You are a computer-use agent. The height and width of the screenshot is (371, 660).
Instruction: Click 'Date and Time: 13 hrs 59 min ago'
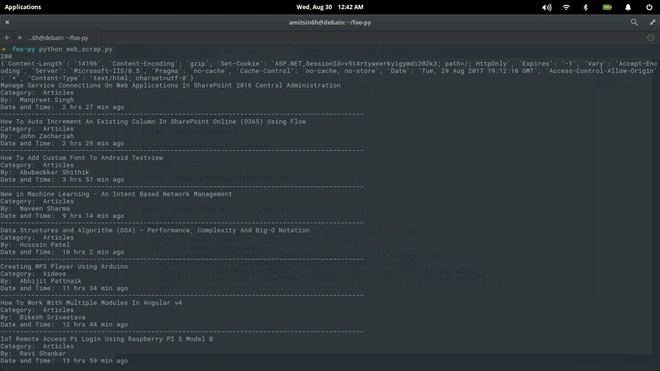coord(64,361)
